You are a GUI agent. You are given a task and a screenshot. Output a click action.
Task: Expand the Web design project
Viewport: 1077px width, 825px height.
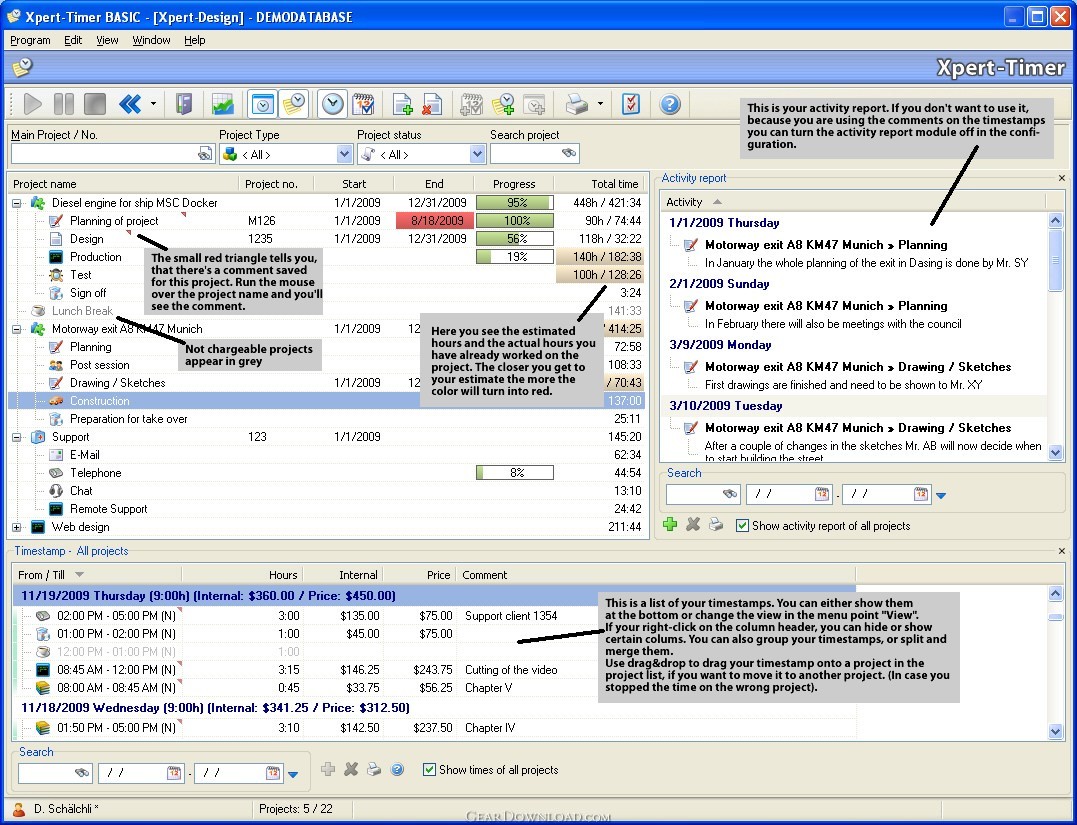[17, 527]
